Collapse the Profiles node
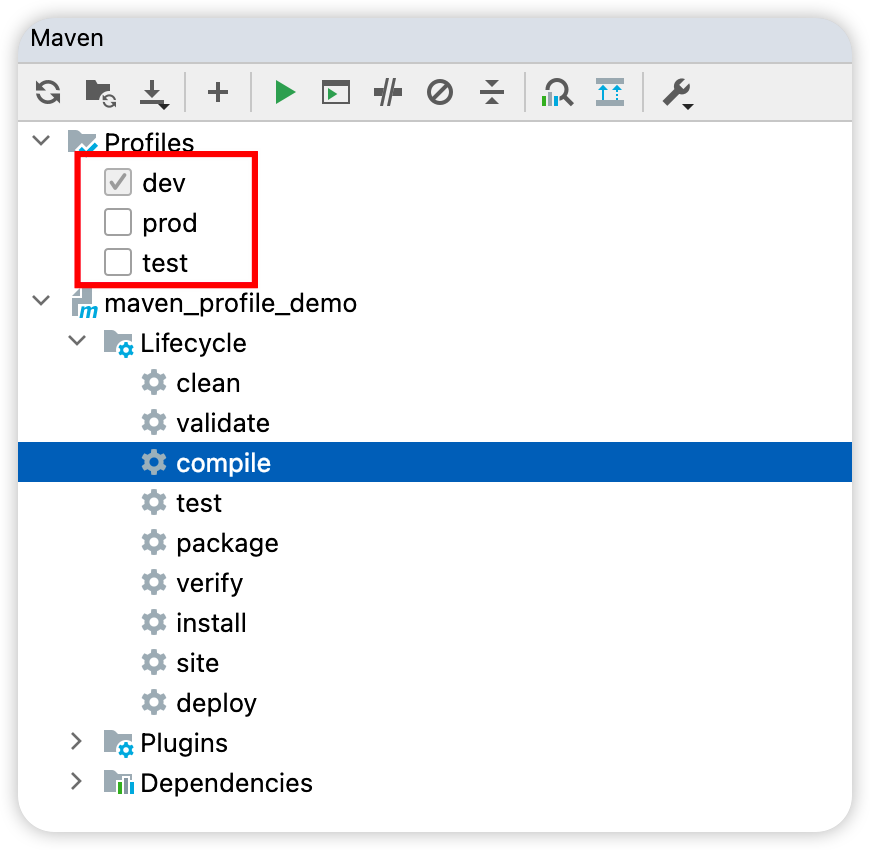Image resolution: width=870 pixels, height=850 pixels. 42,140
